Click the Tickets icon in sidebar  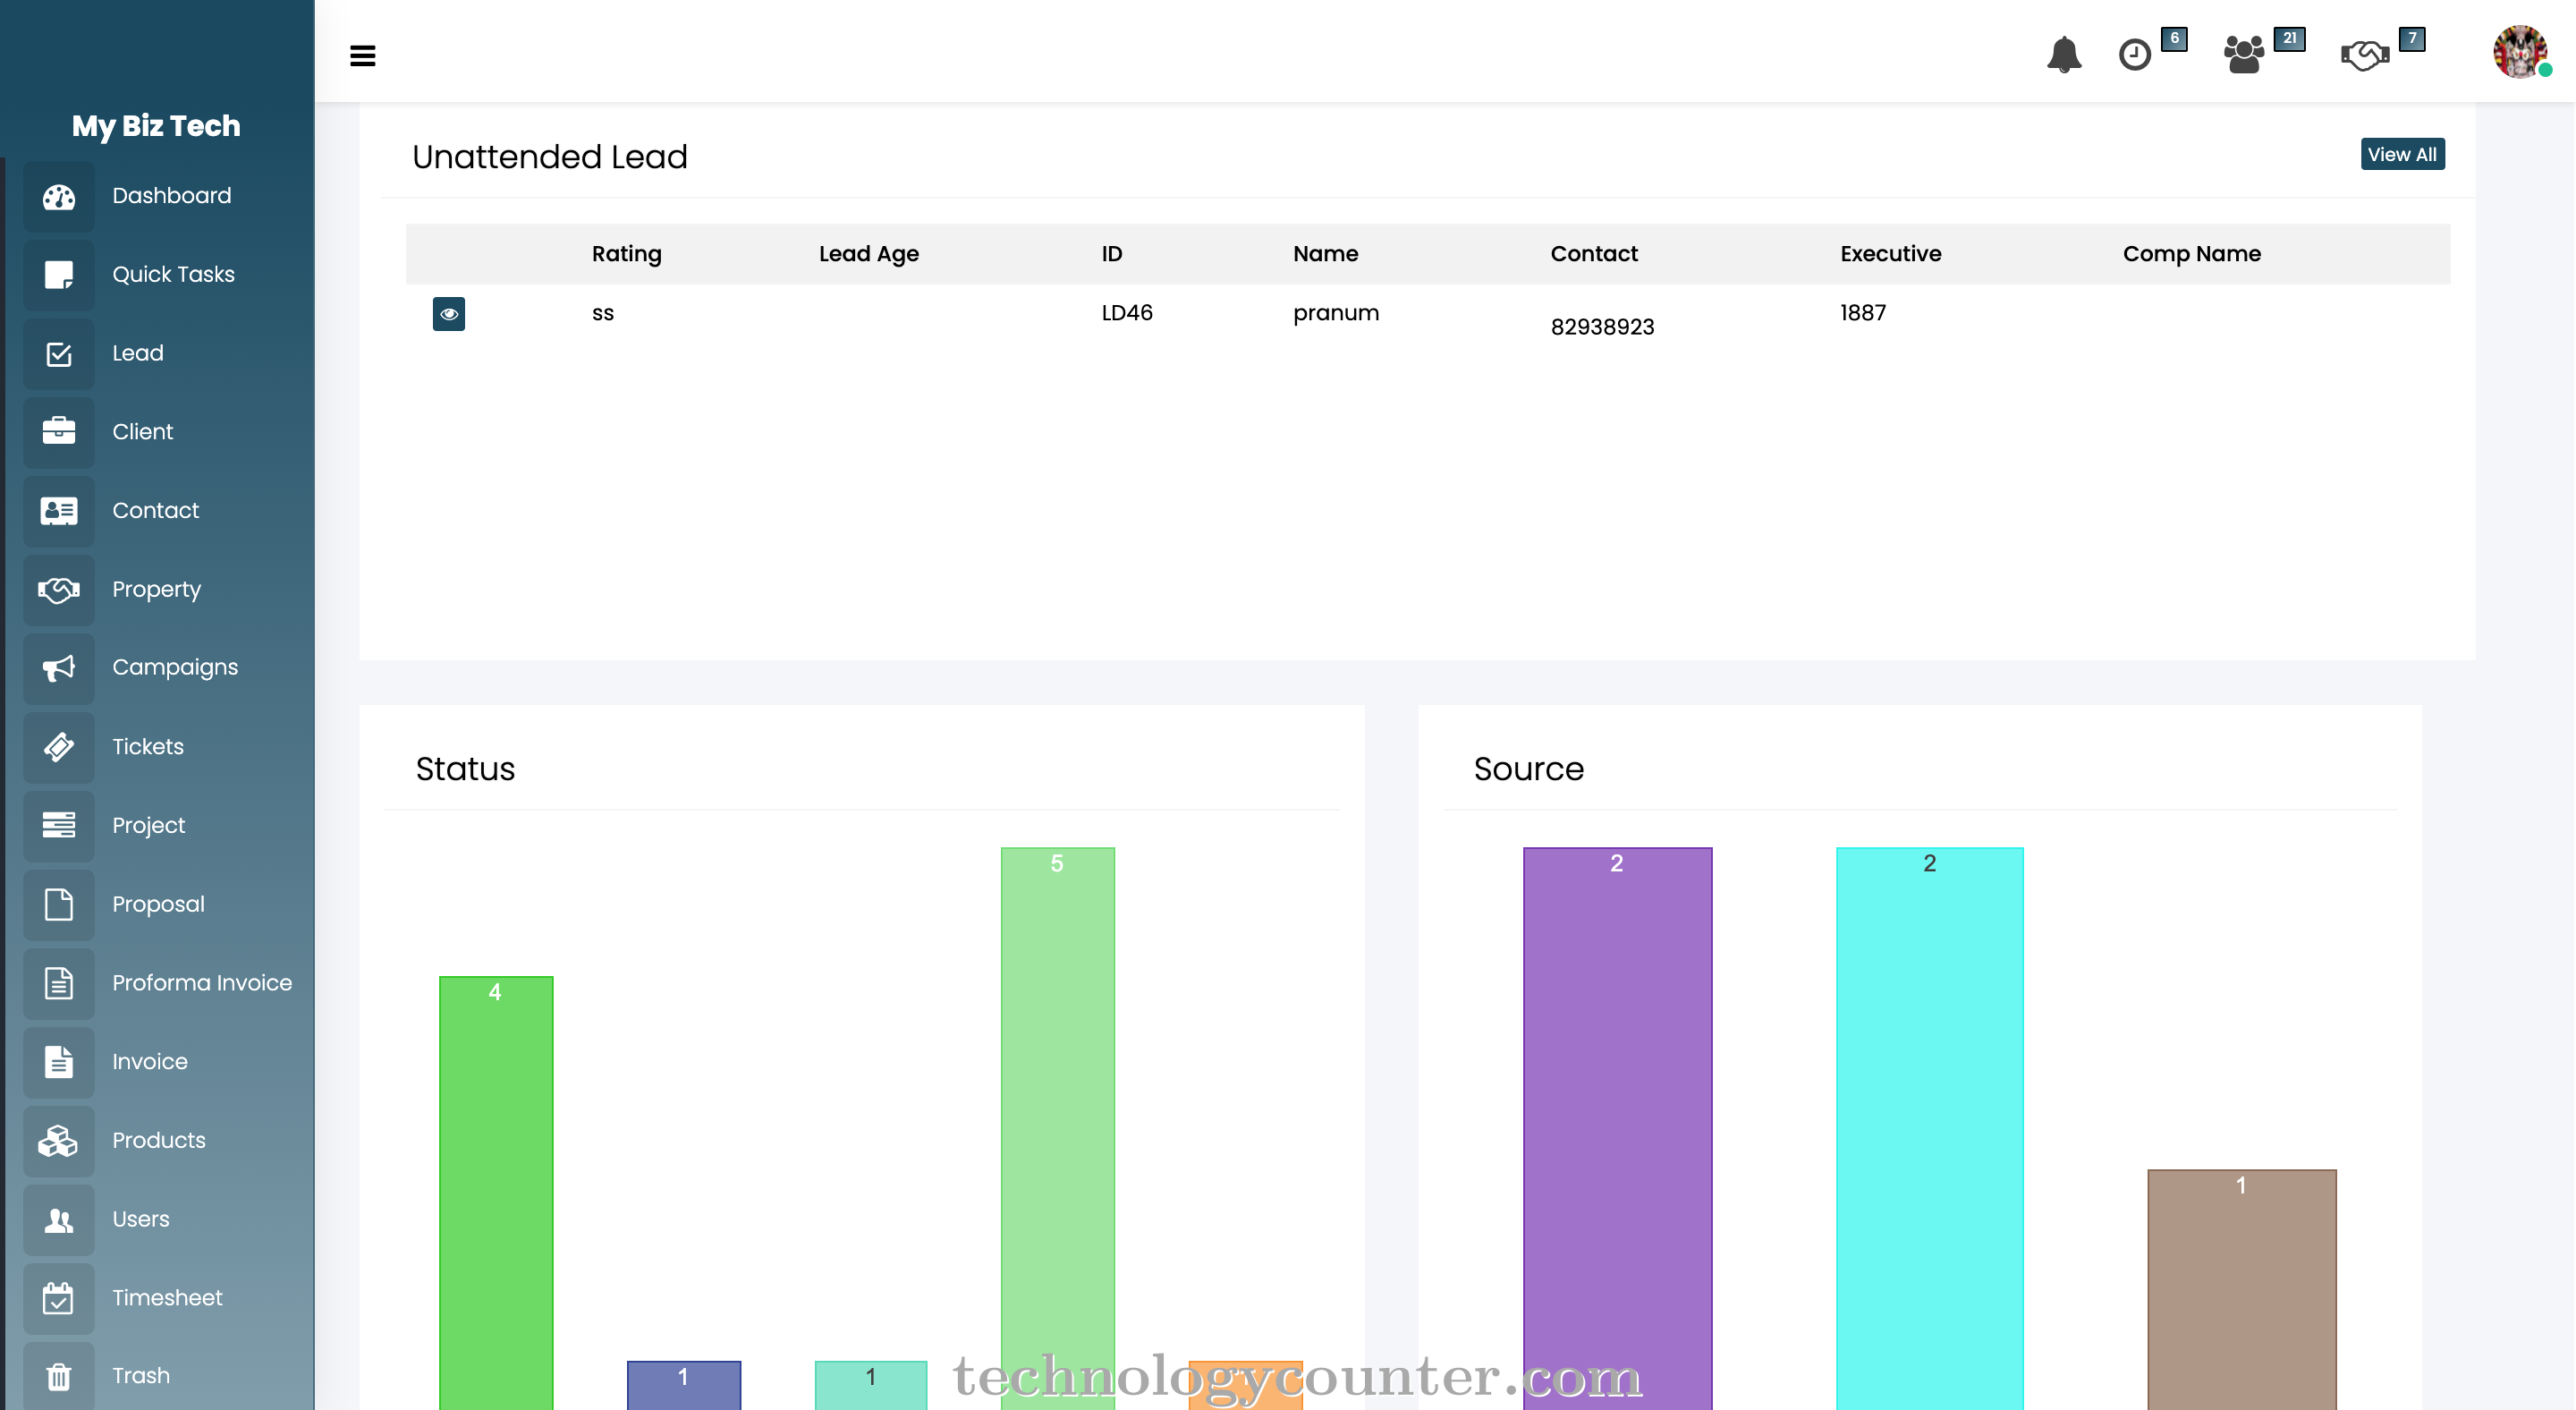tap(59, 747)
